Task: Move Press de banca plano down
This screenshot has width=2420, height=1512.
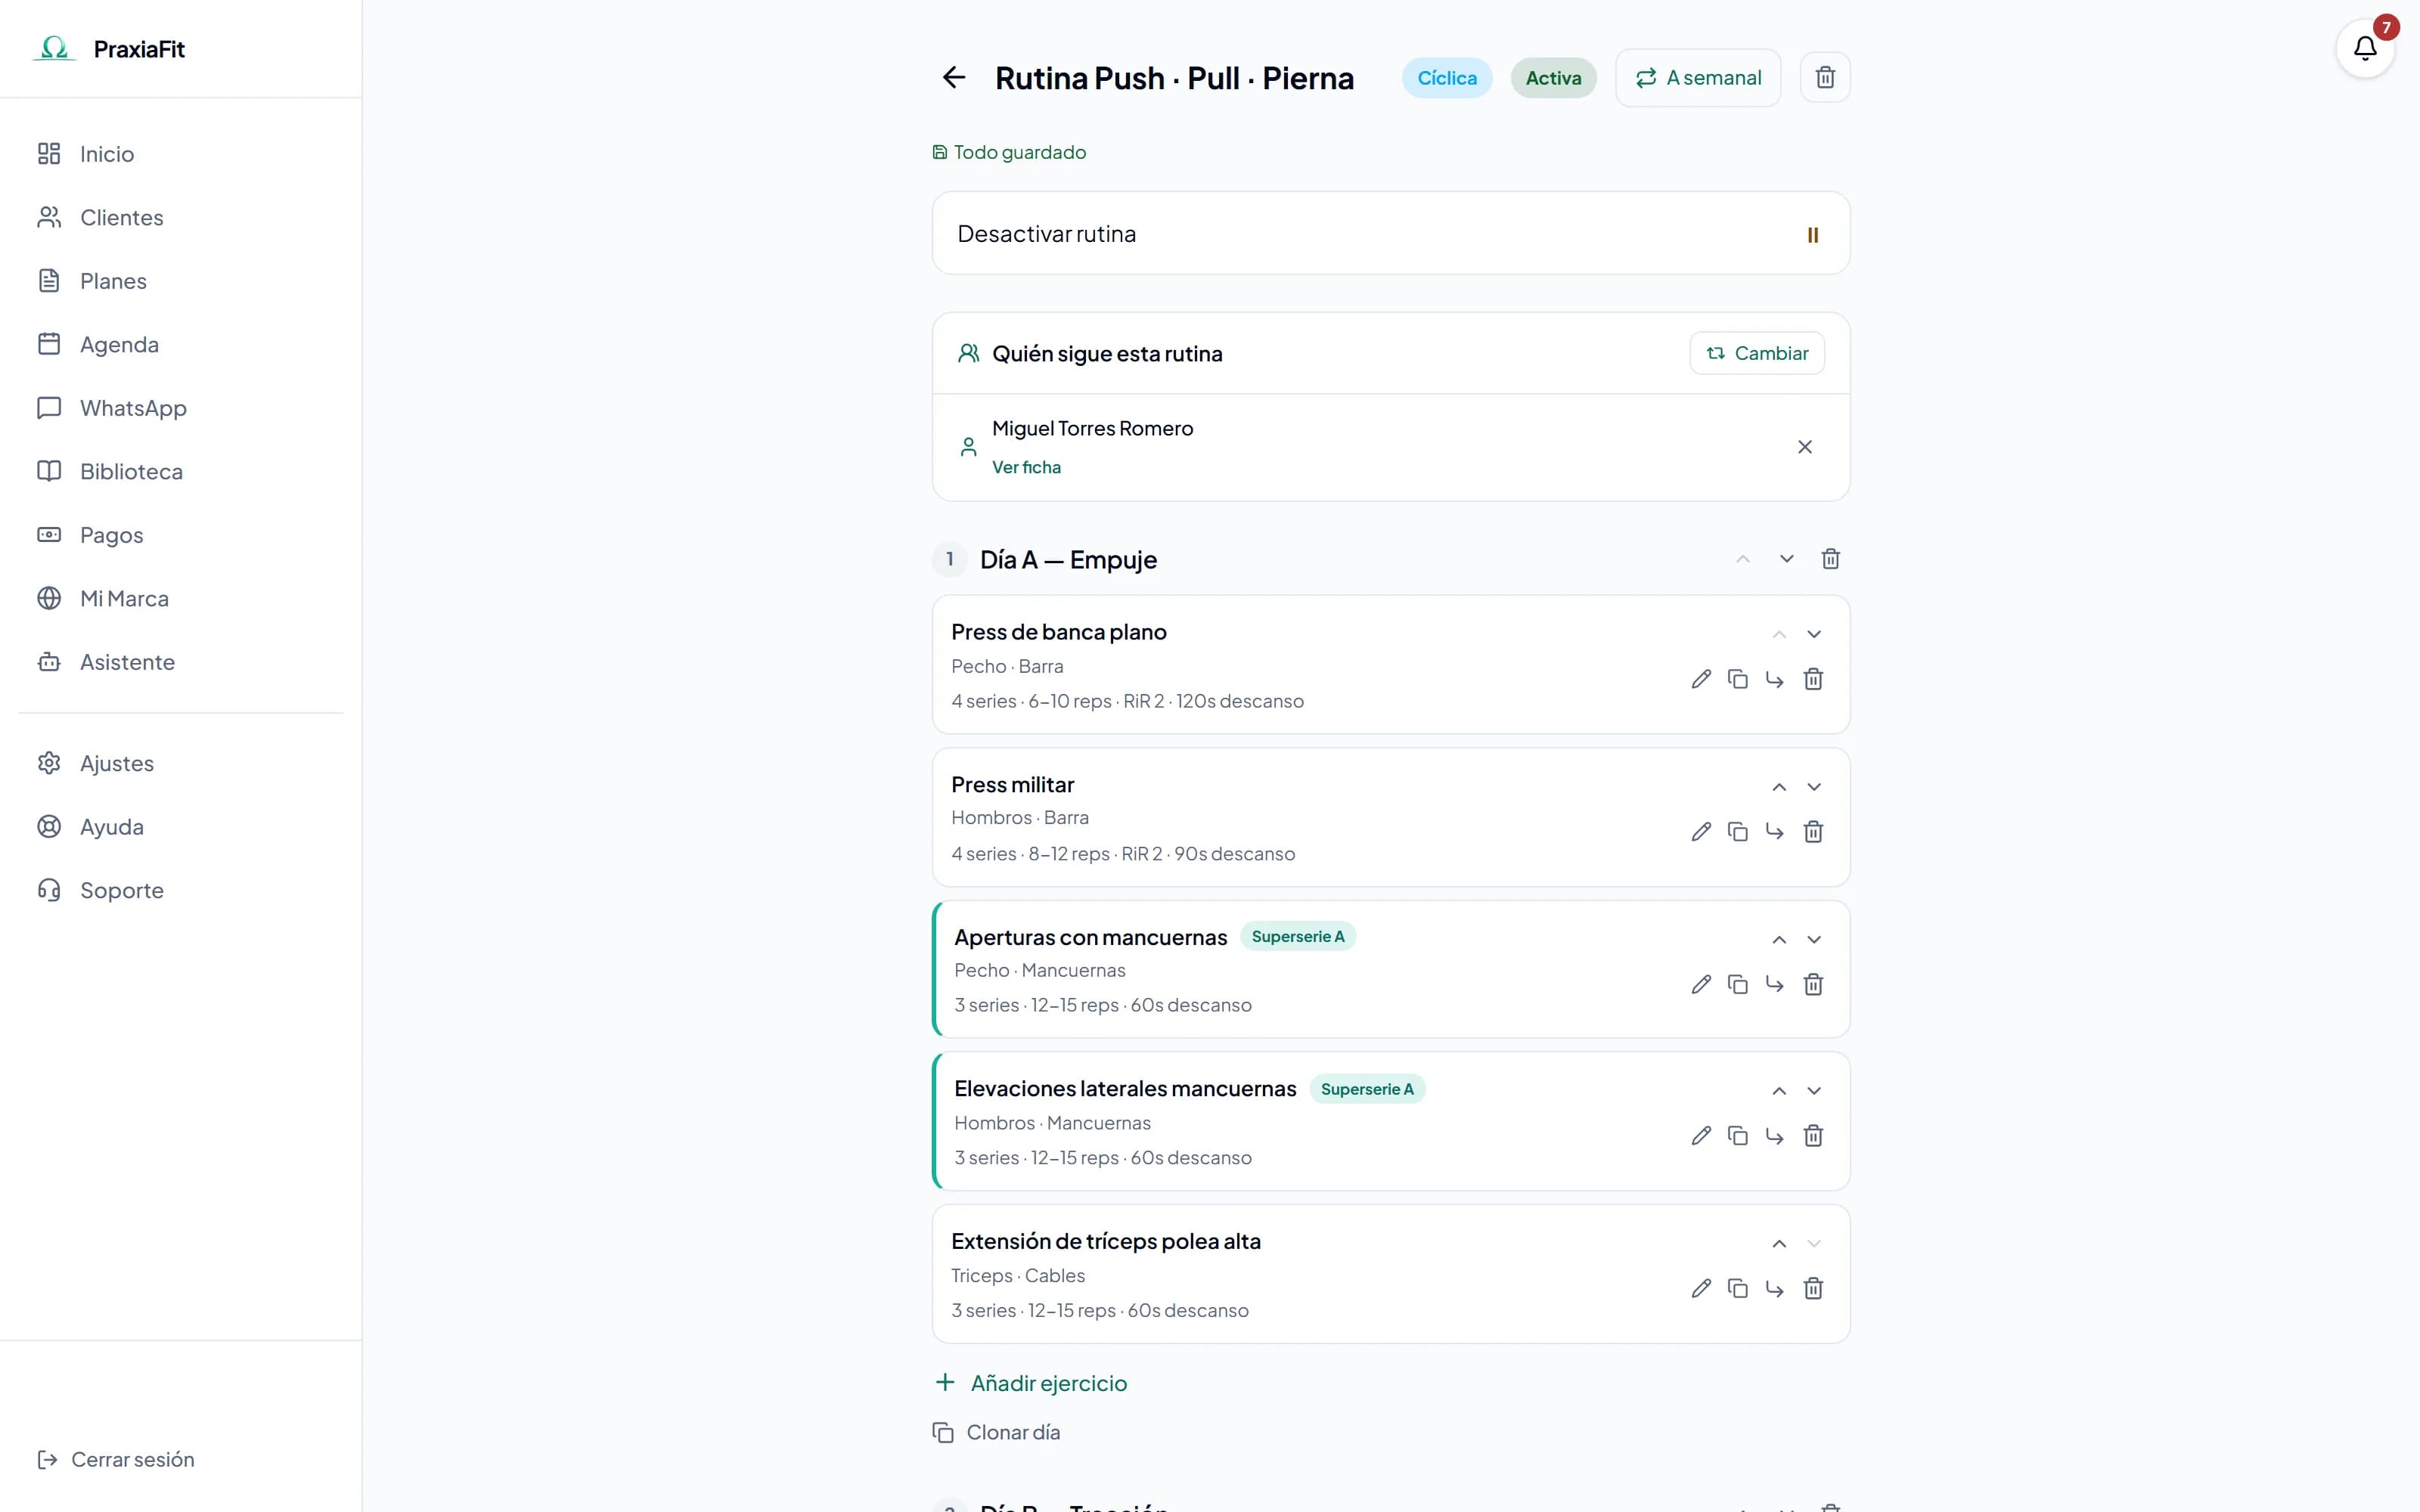Action: pyautogui.click(x=1814, y=635)
